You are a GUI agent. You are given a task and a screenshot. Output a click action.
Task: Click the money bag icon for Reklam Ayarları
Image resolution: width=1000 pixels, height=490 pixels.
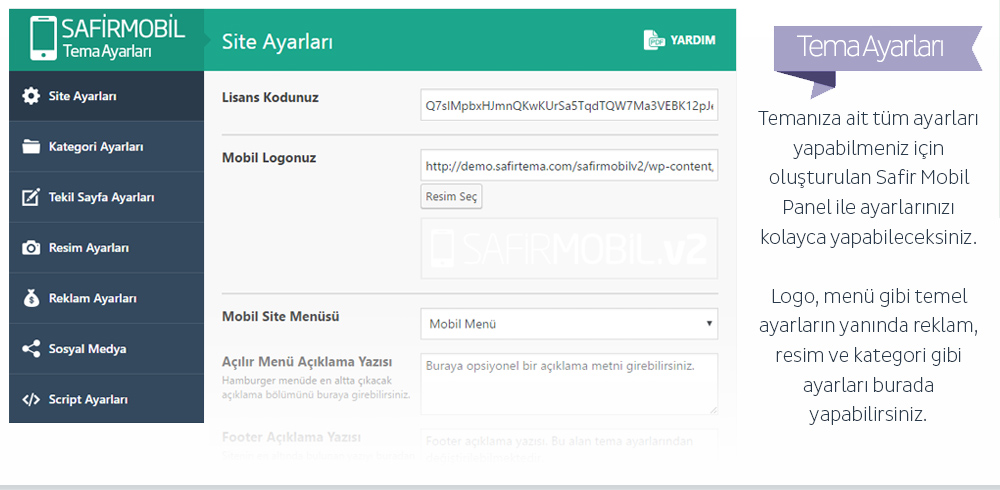click(31, 298)
